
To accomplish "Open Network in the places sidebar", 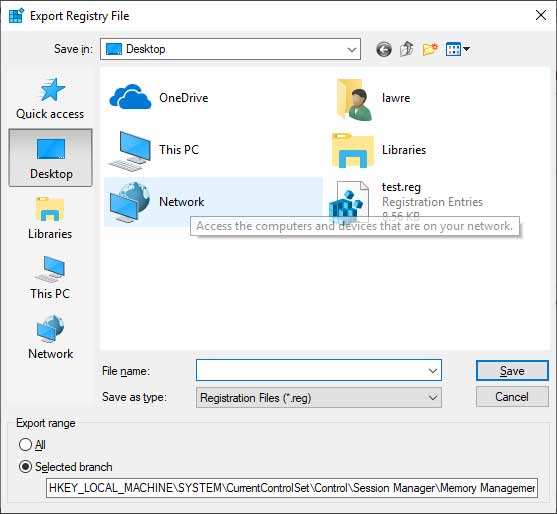I will click(x=50, y=337).
